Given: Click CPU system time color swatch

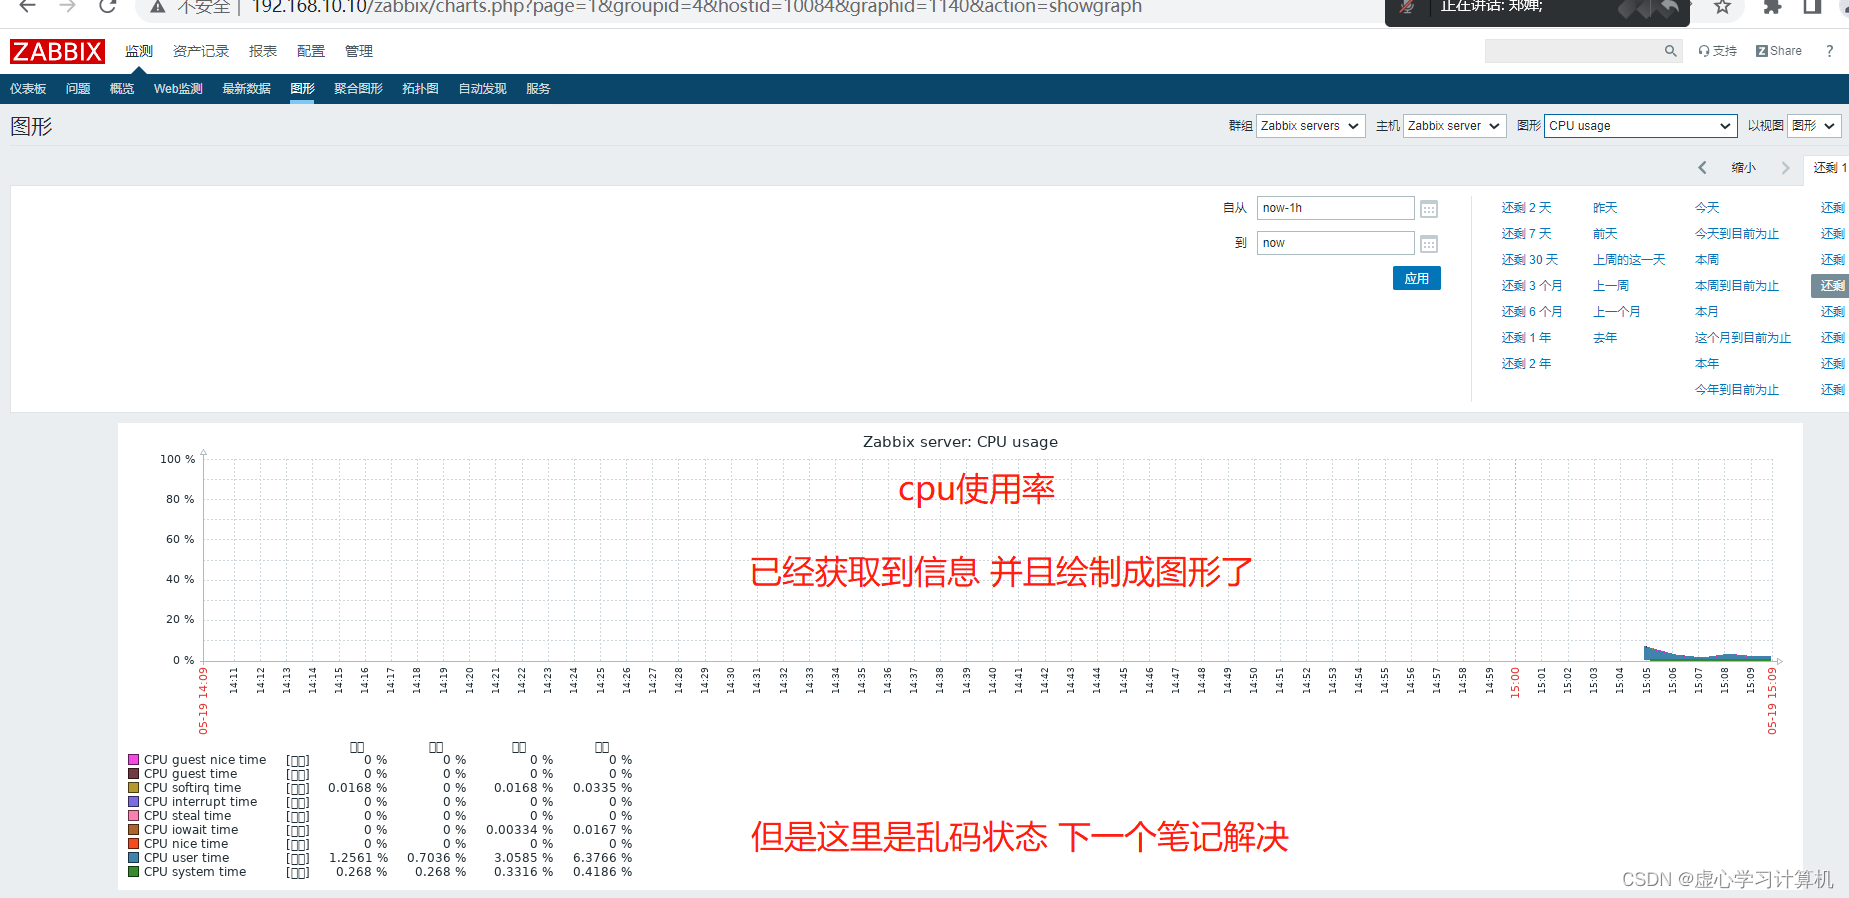Looking at the screenshot, I should pyautogui.click(x=133, y=872).
